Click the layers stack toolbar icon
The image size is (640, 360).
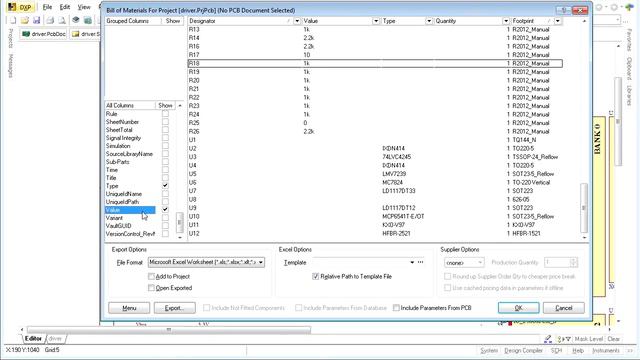click(x=76, y=20)
